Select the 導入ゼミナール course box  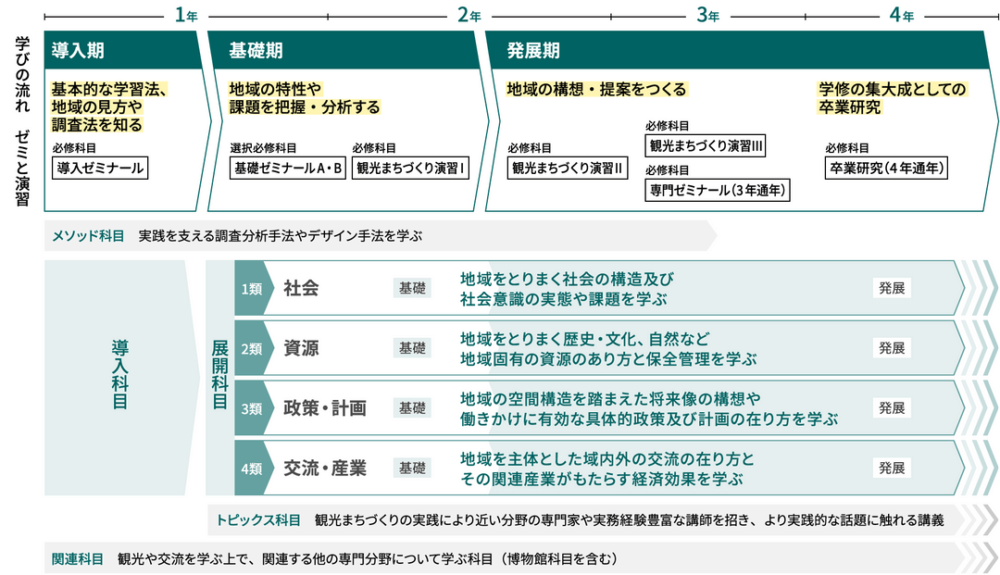pyautogui.click(x=100, y=168)
